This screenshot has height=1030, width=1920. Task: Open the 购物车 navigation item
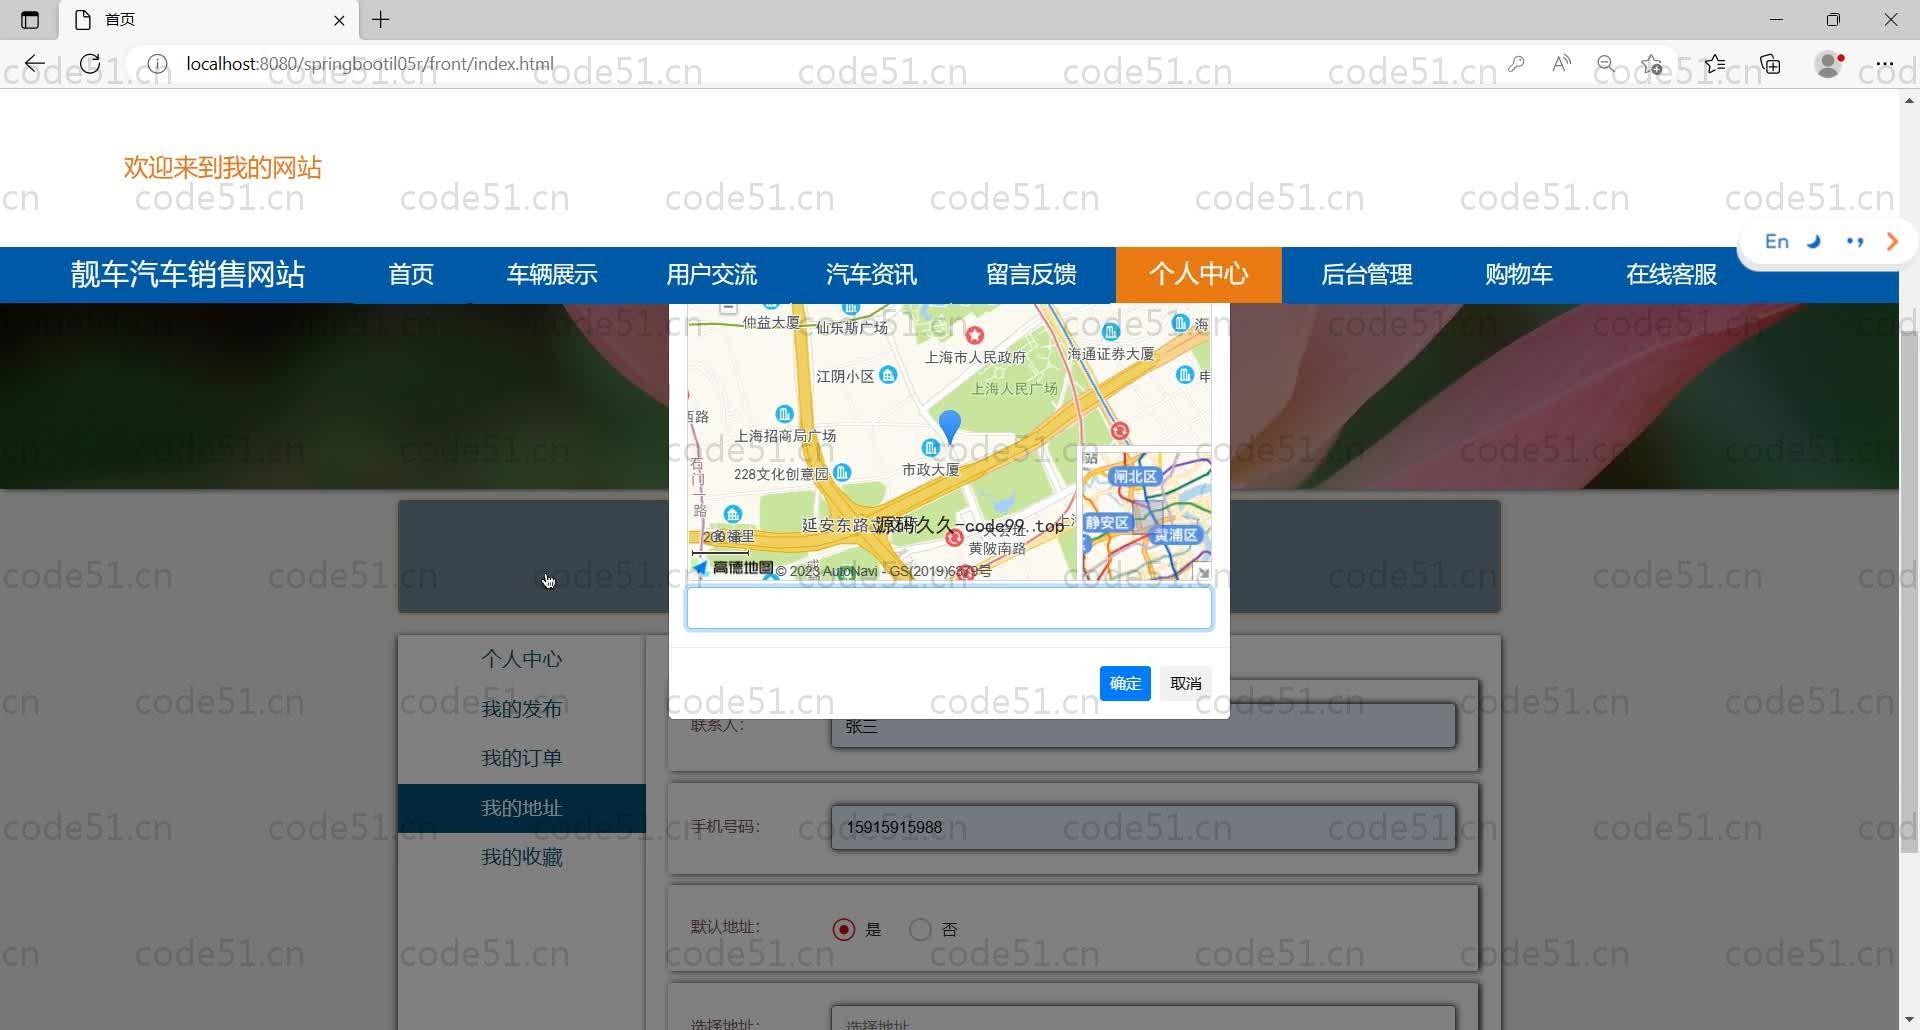point(1519,275)
